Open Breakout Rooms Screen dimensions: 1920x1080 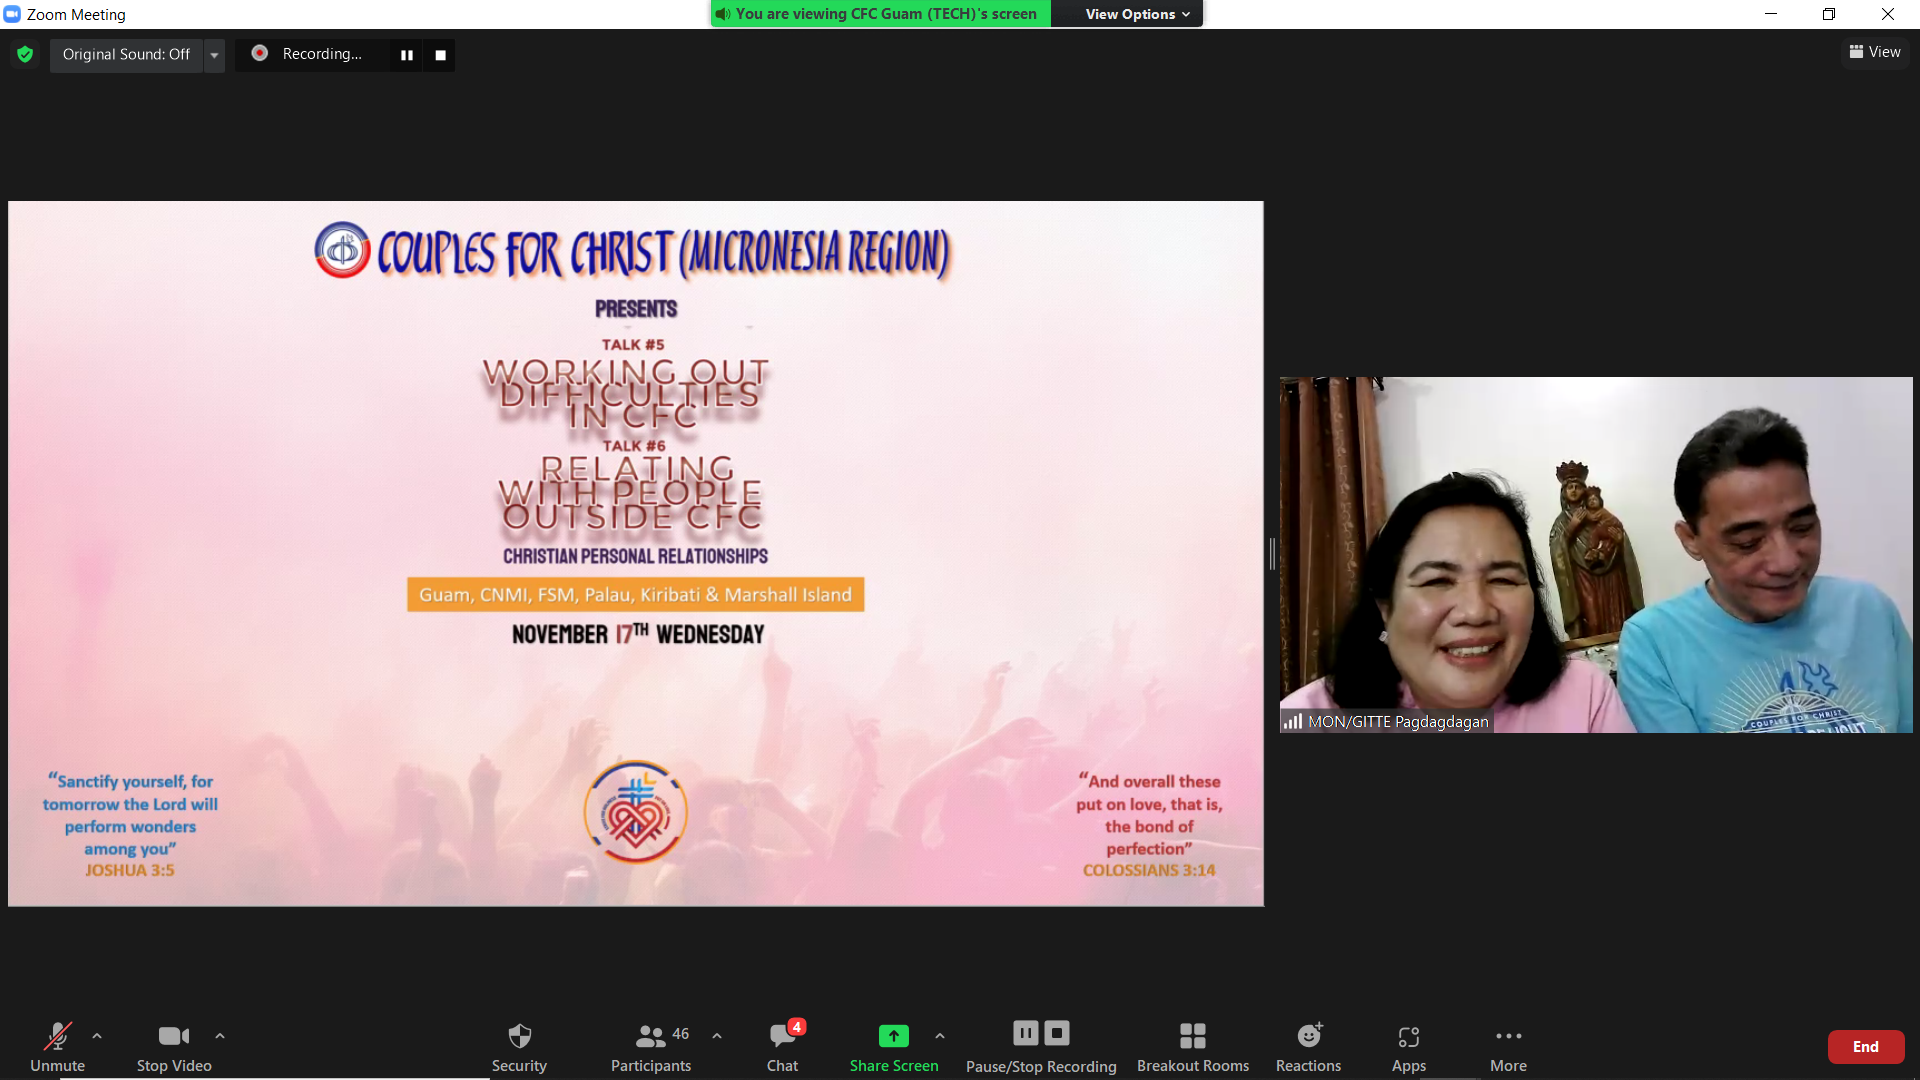click(1193, 1046)
